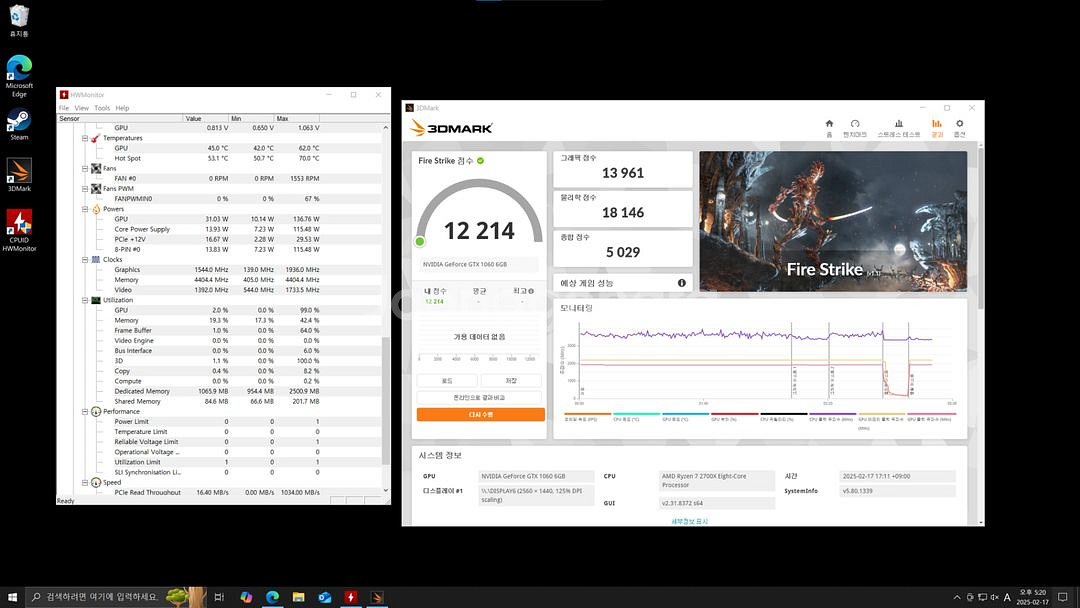Open the Steam desktop shortcut
The height and width of the screenshot is (608, 1080).
19,125
